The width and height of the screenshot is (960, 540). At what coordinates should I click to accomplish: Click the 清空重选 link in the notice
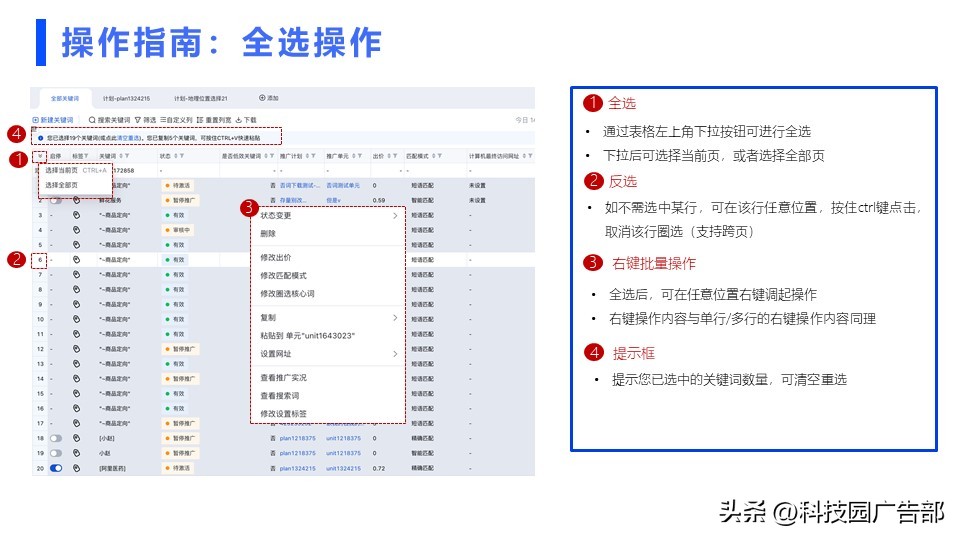pos(129,138)
